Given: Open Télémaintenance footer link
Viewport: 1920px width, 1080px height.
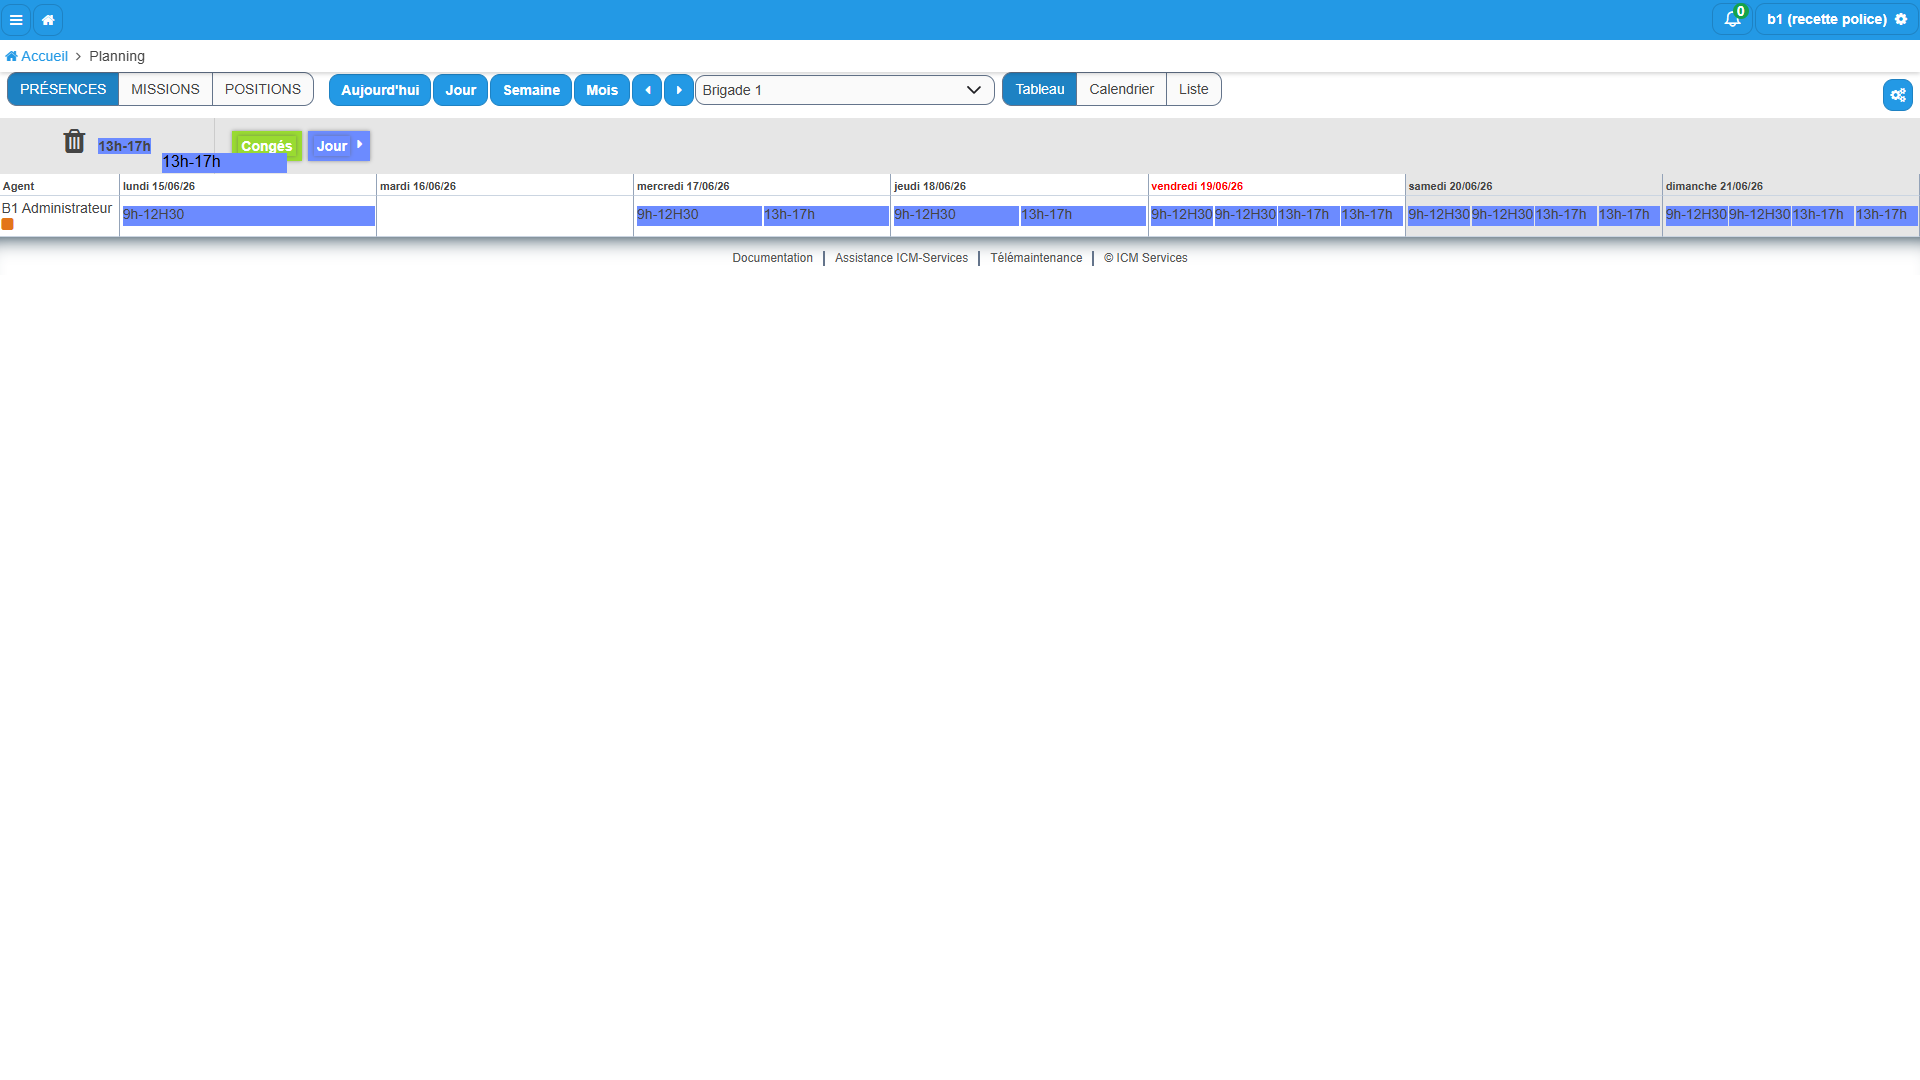Looking at the screenshot, I should tap(1036, 258).
